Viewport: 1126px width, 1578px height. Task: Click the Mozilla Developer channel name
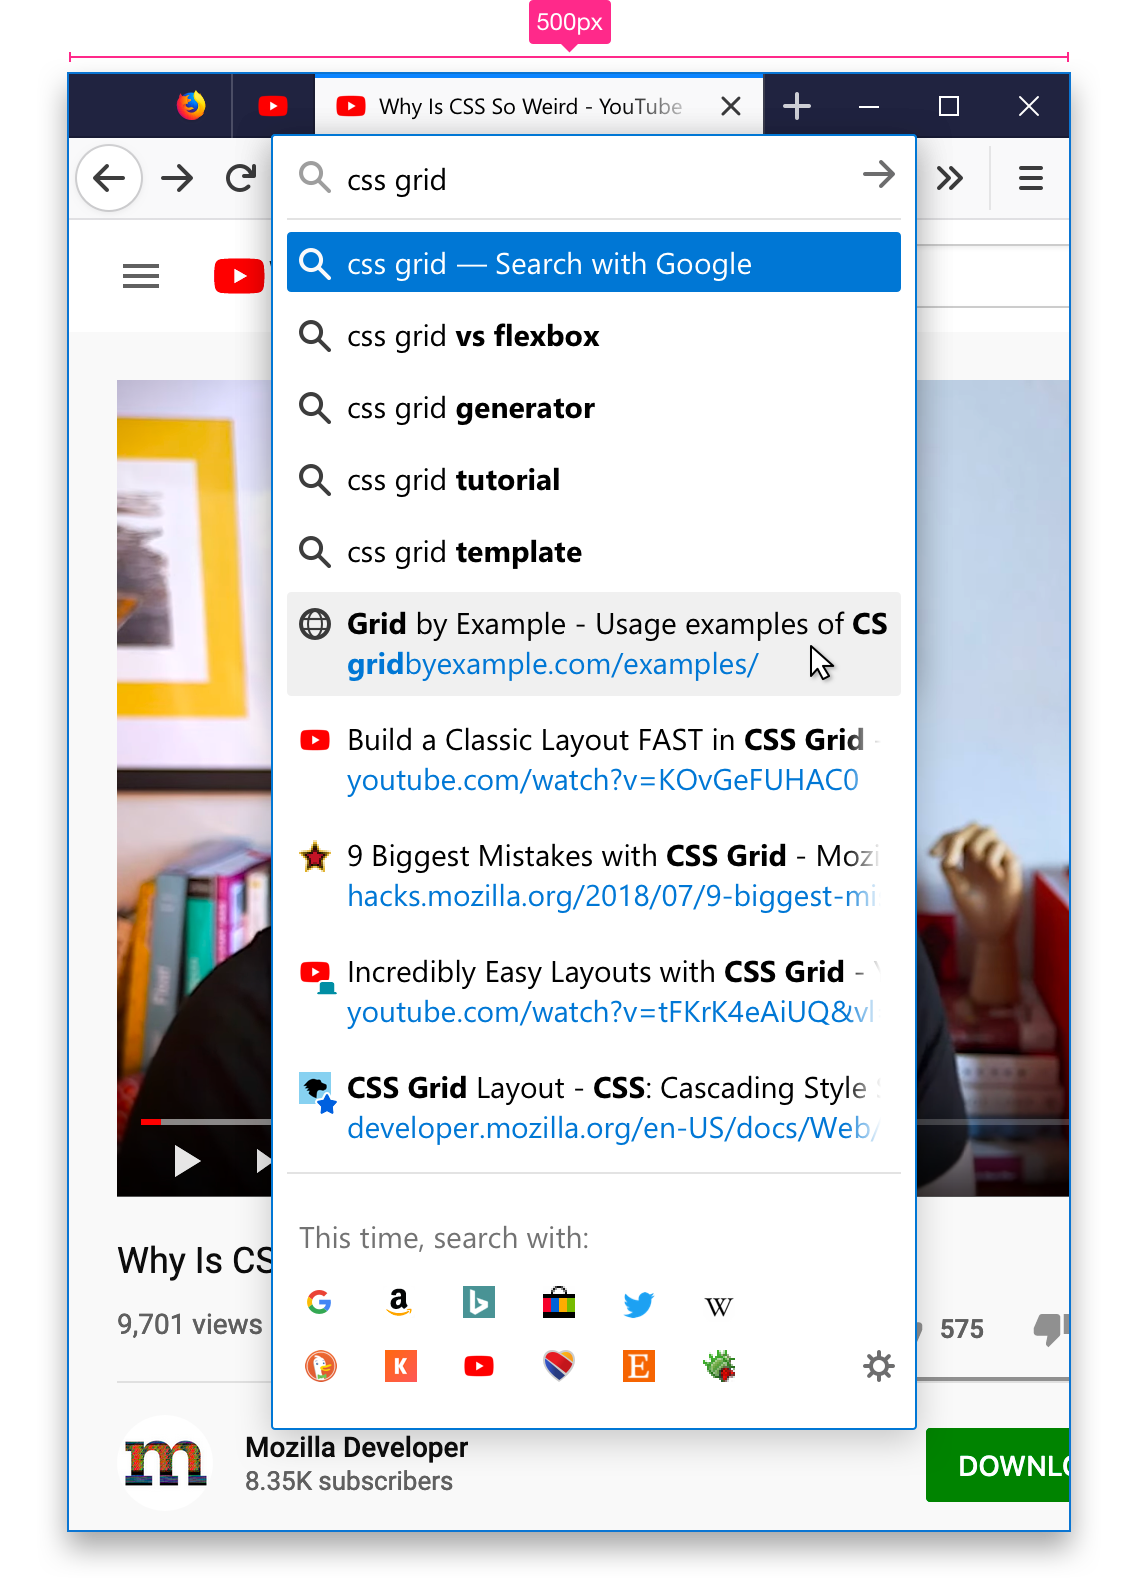(x=357, y=1447)
